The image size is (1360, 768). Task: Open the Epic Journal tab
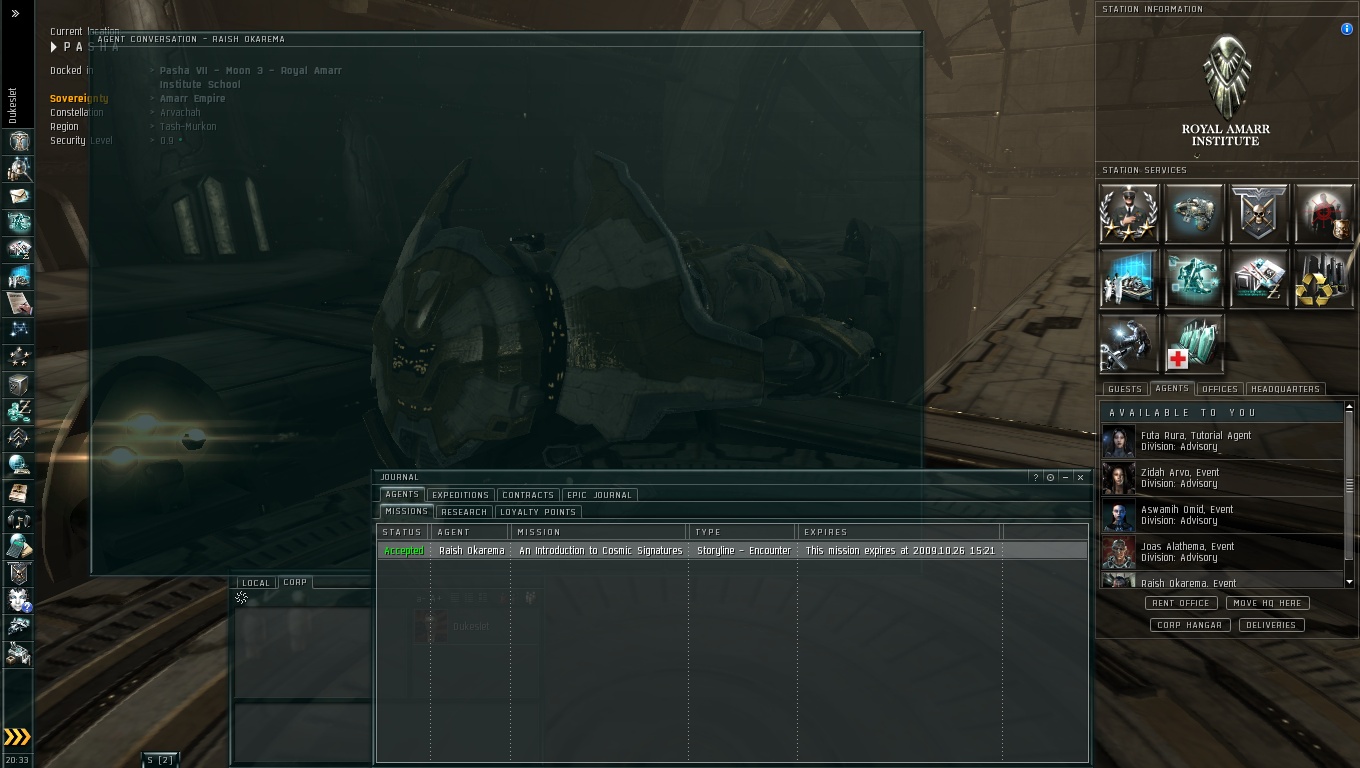point(599,495)
